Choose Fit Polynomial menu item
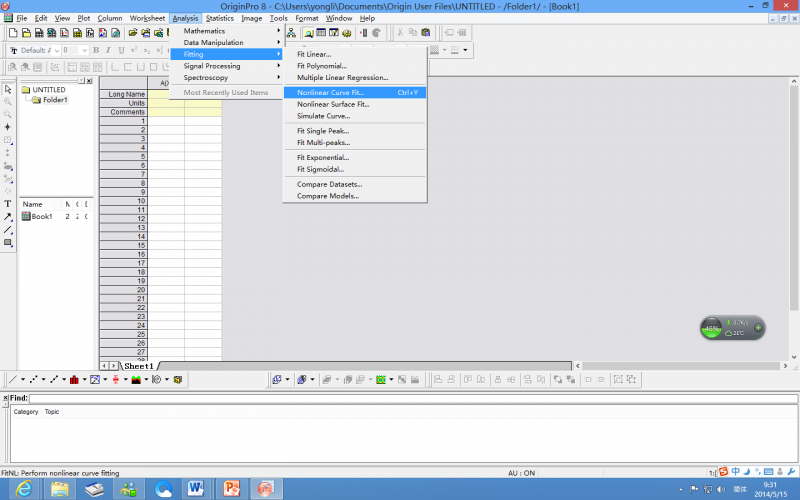Image resolution: width=800 pixels, height=500 pixels. [x=355, y=66]
